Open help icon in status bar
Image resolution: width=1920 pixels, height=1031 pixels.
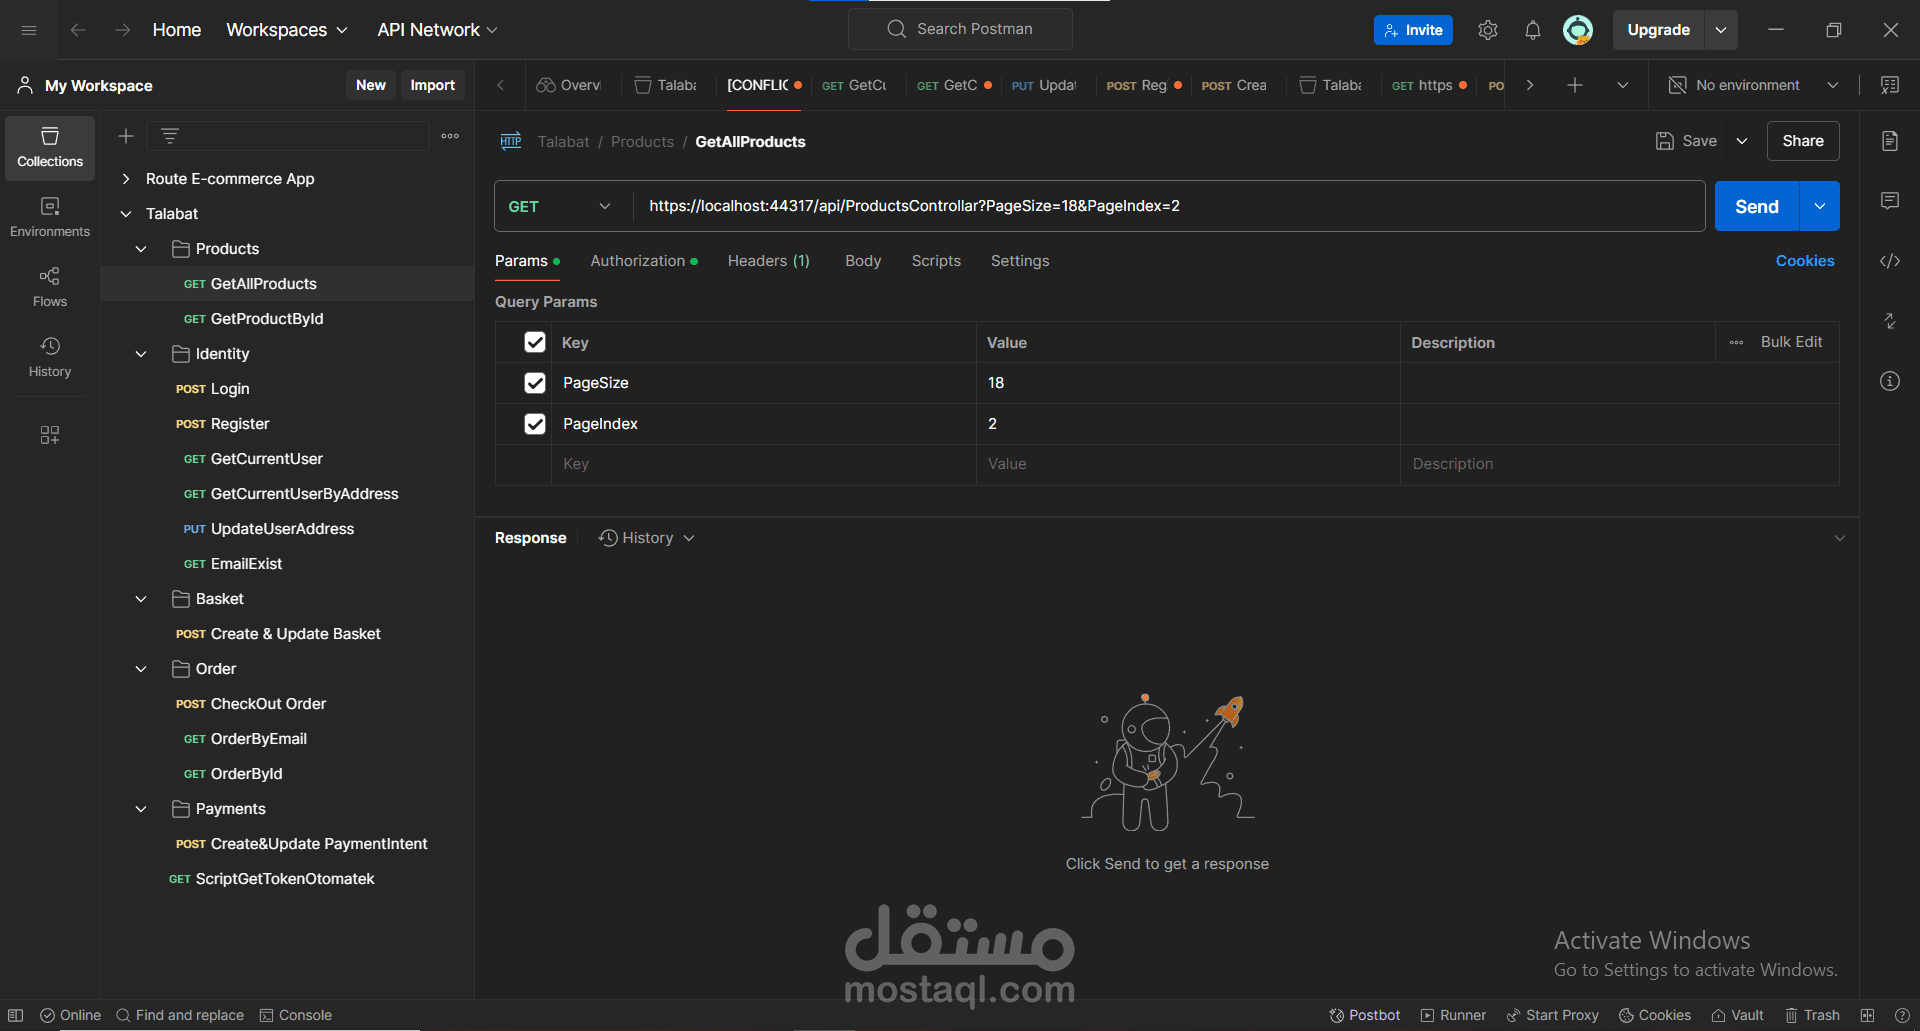pyautogui.click(x=1902, y=1015)
